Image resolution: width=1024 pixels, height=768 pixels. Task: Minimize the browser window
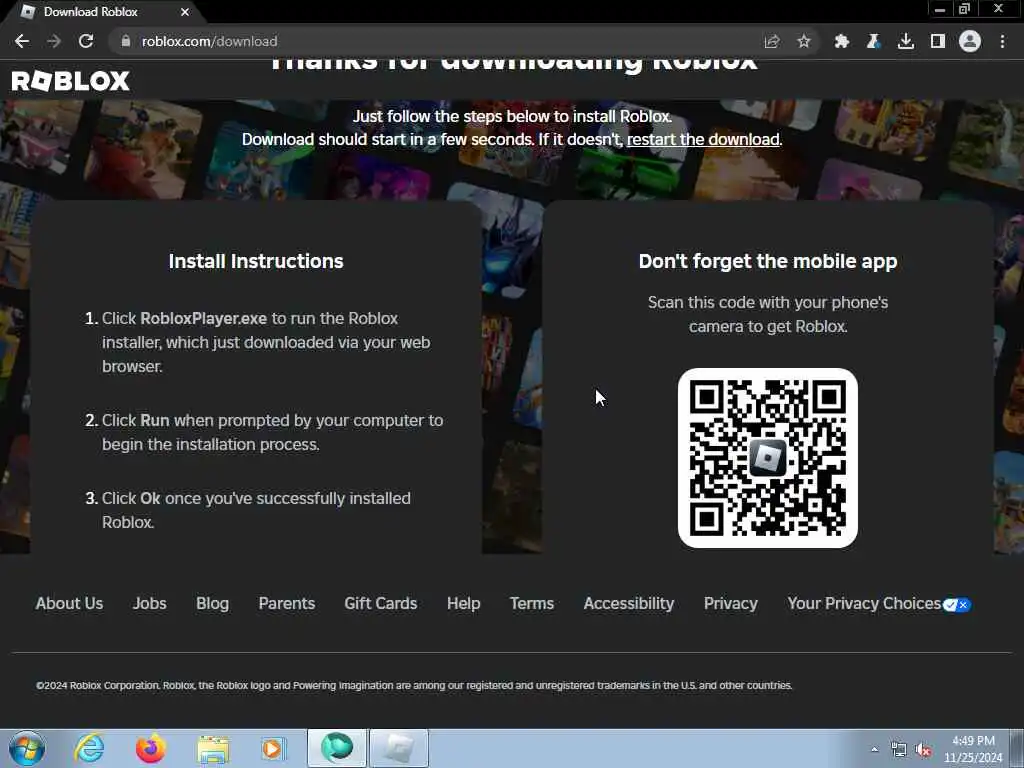(x=940, y=9)
